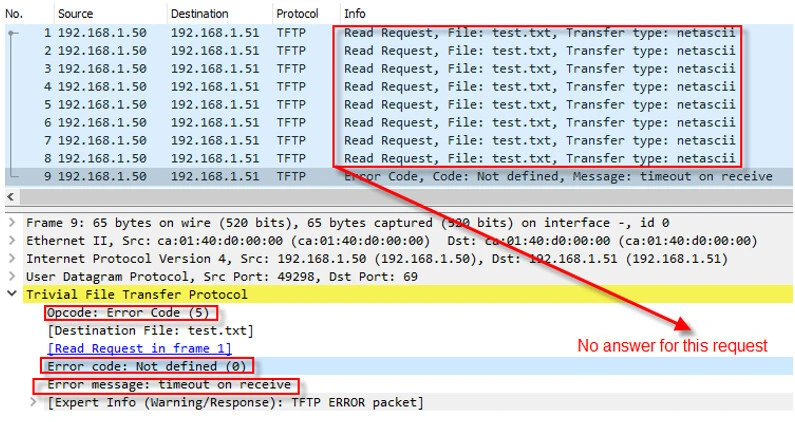Sort by the Protocol column header
Screen dimensions: 795x422
297,14
